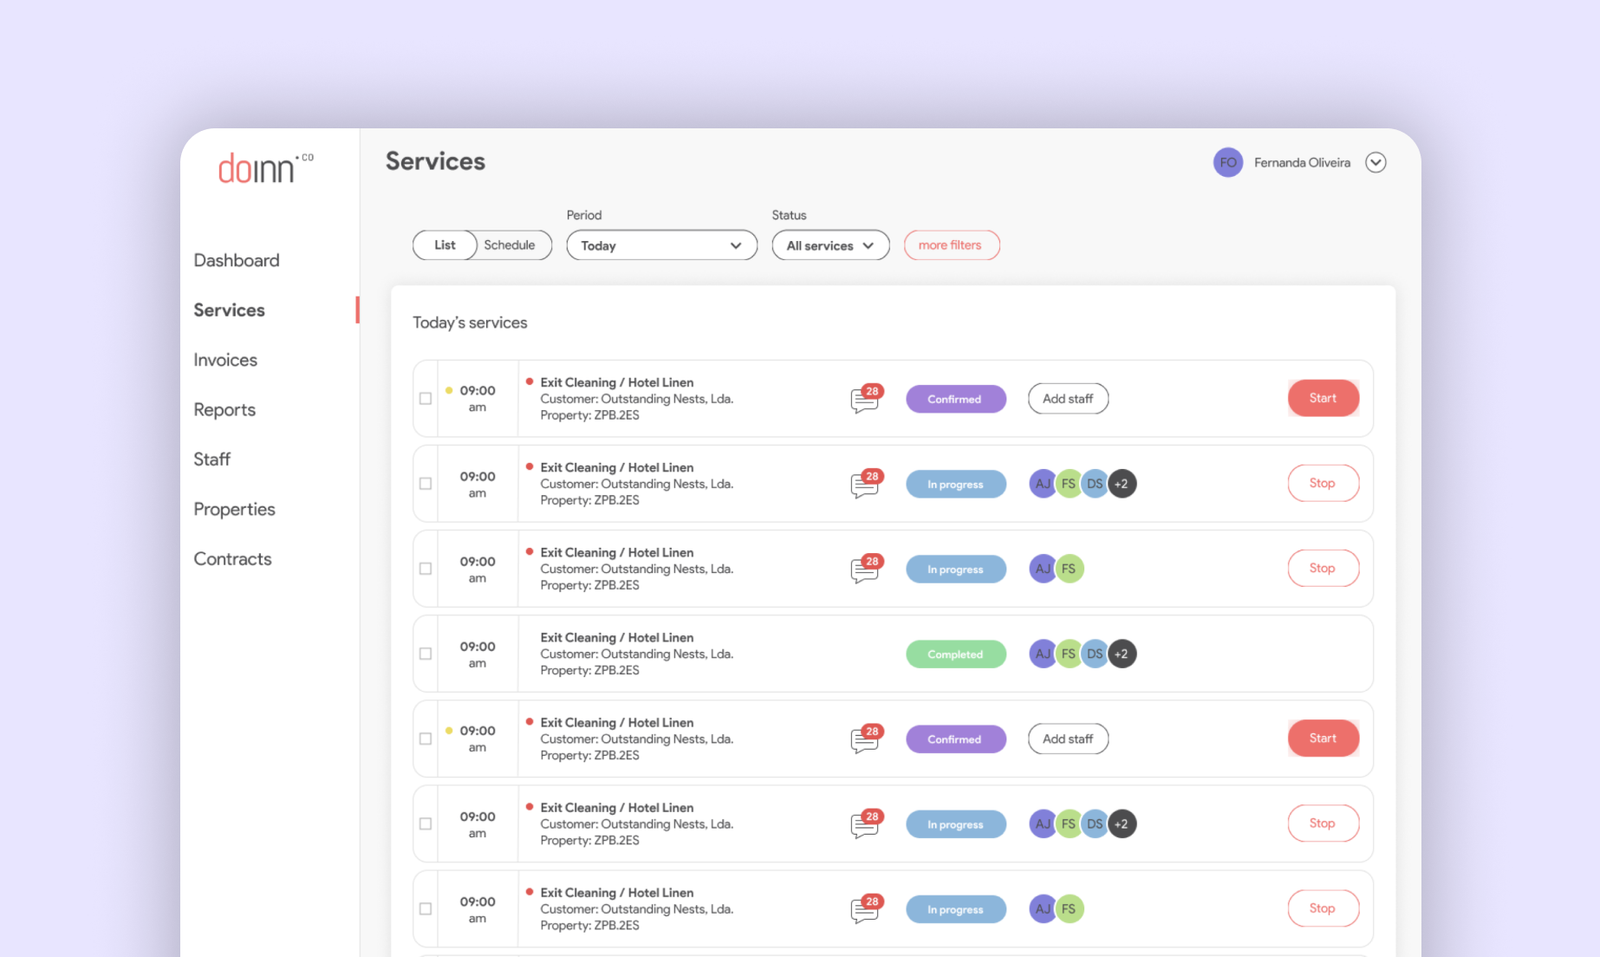Click Add staff in the first Confirmed row
This screenshot has width=1600, height=957.
[1068, 399]
